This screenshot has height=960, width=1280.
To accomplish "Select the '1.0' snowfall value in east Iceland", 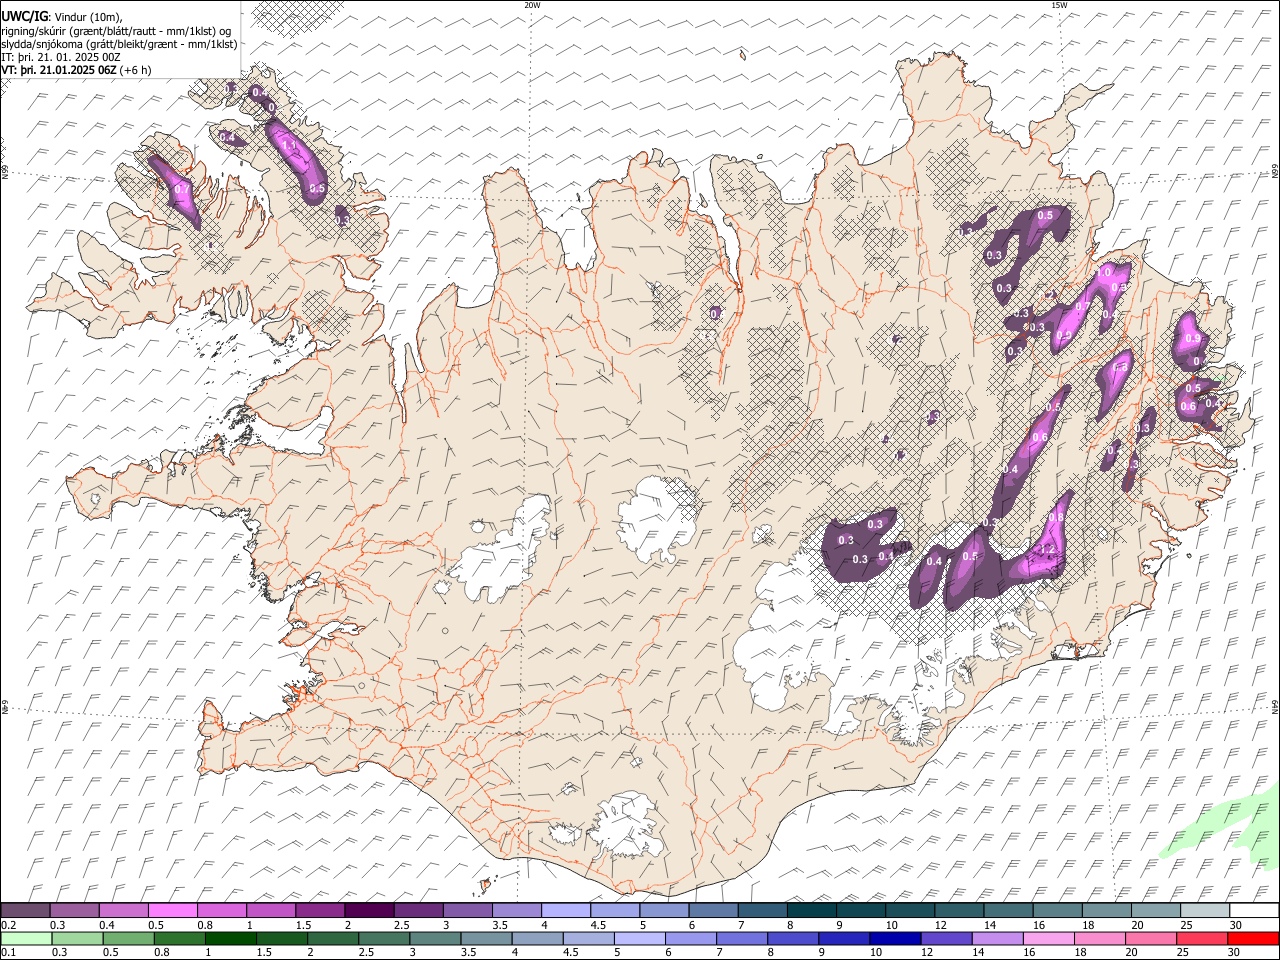I will pos(1105,272).
